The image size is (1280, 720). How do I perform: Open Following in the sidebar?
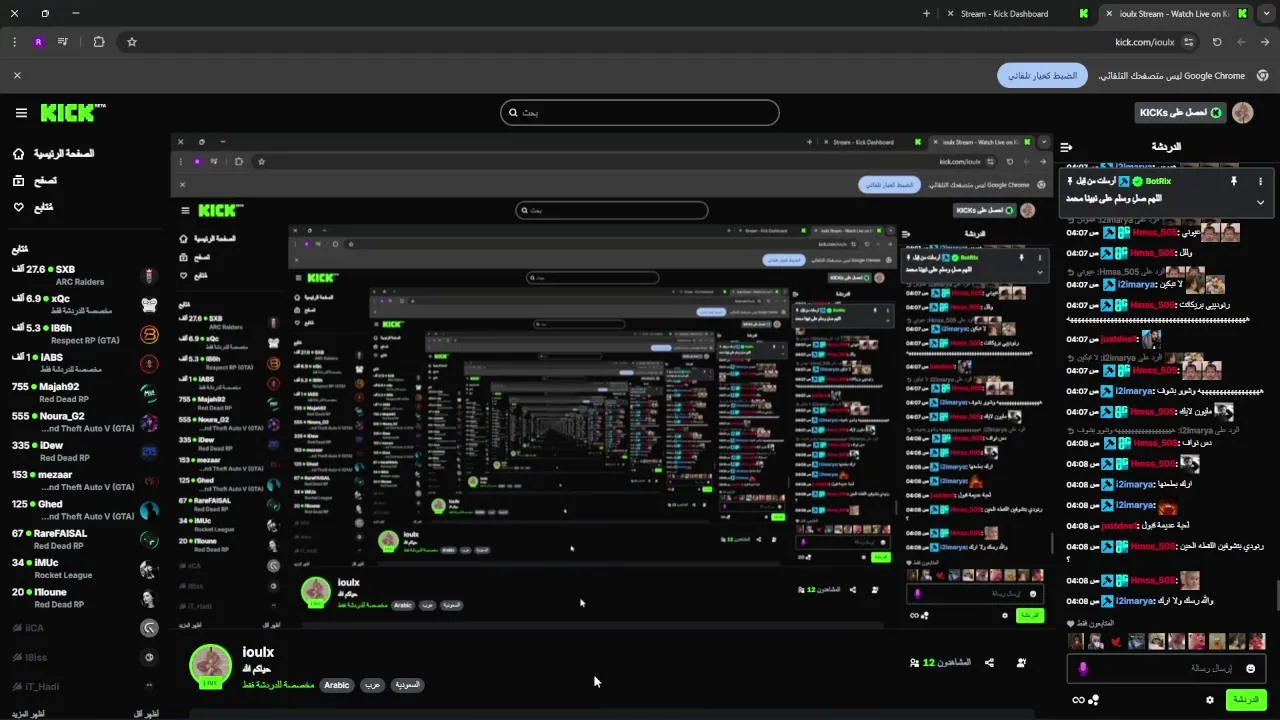(33, 208)
